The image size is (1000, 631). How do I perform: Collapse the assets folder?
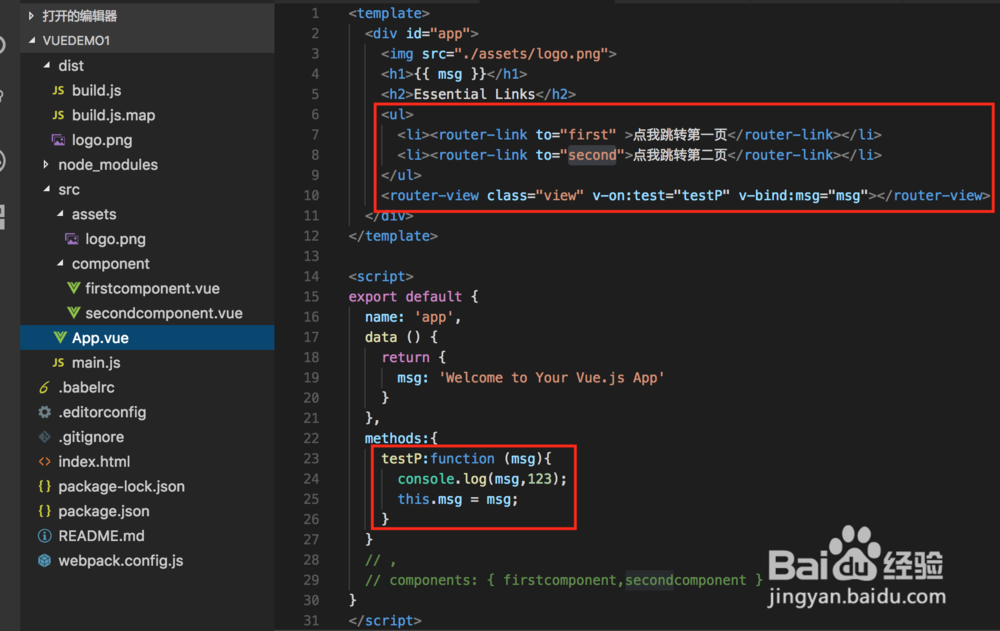click(60, 214)
